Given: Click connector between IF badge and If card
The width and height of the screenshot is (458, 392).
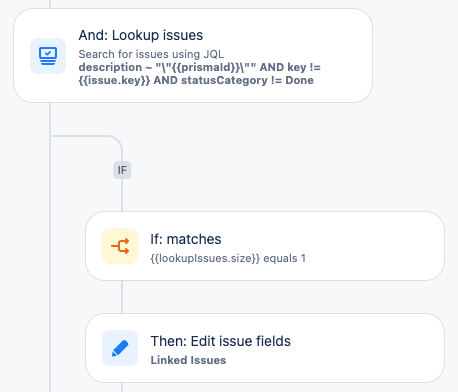Looking at the screenshot, I should pyautogui.click(x=122, y=195).
